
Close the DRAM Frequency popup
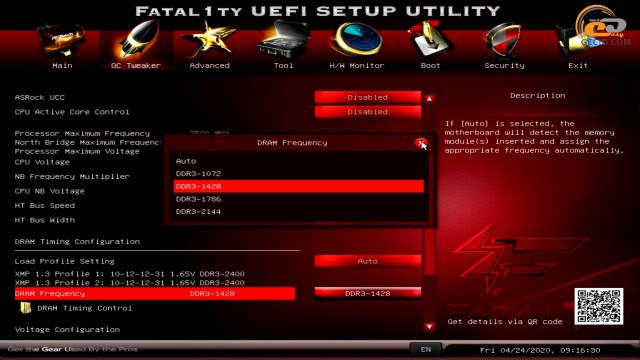pos(421,143)
